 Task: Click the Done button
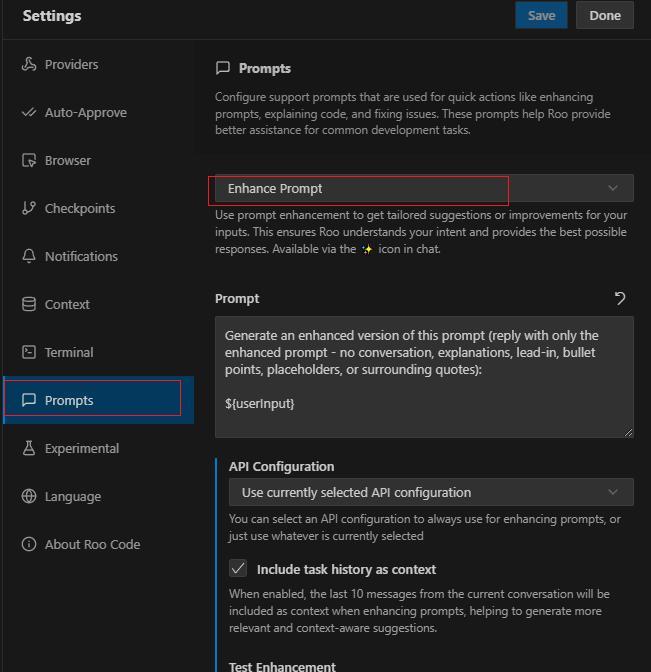point(605,15)
